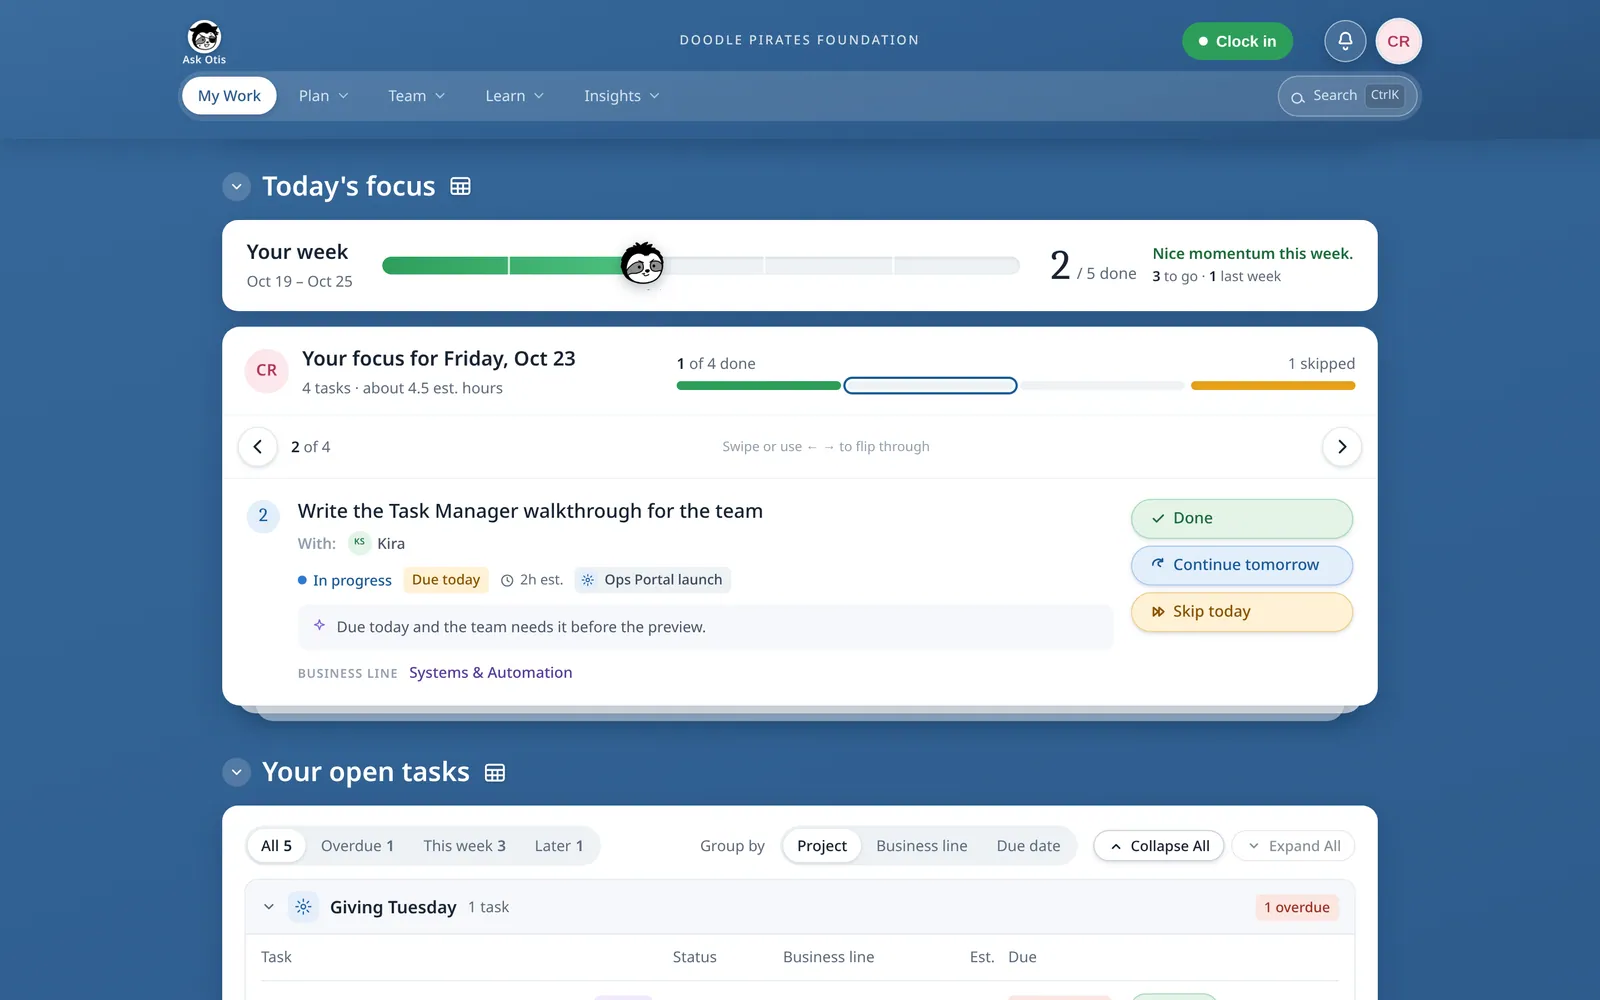This screenshot has width=1600, height=1000.
Task: Open notifications bell
Action: click(x=1345, y=41)
